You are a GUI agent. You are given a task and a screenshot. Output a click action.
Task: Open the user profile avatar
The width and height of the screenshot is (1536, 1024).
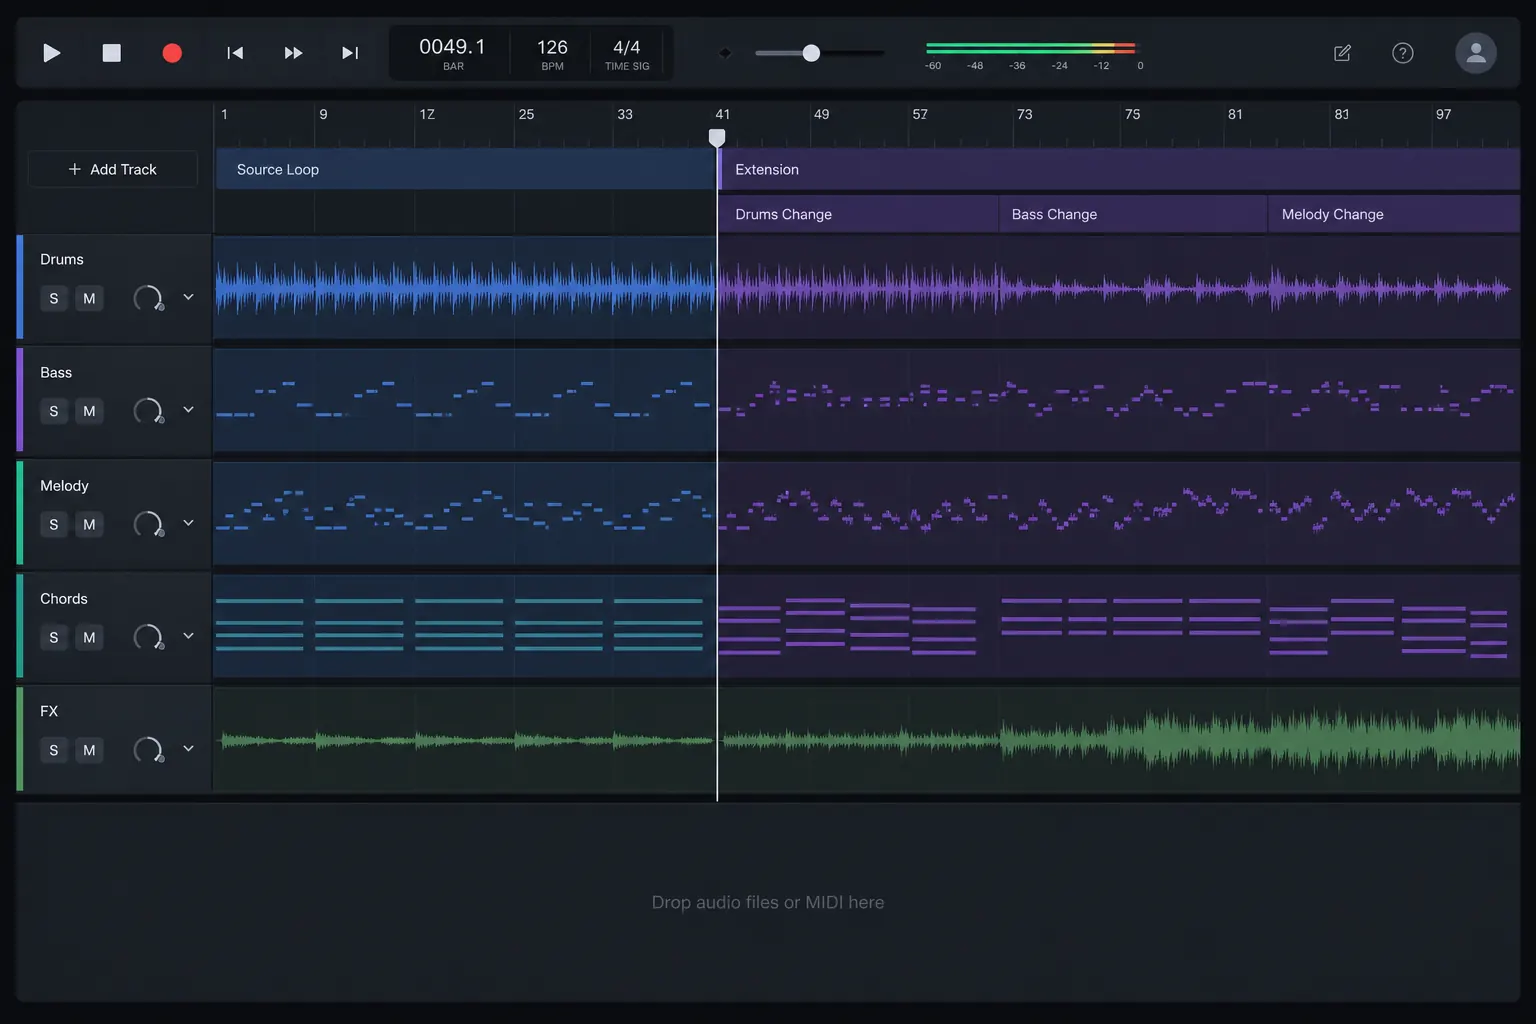coord(1476,53)
